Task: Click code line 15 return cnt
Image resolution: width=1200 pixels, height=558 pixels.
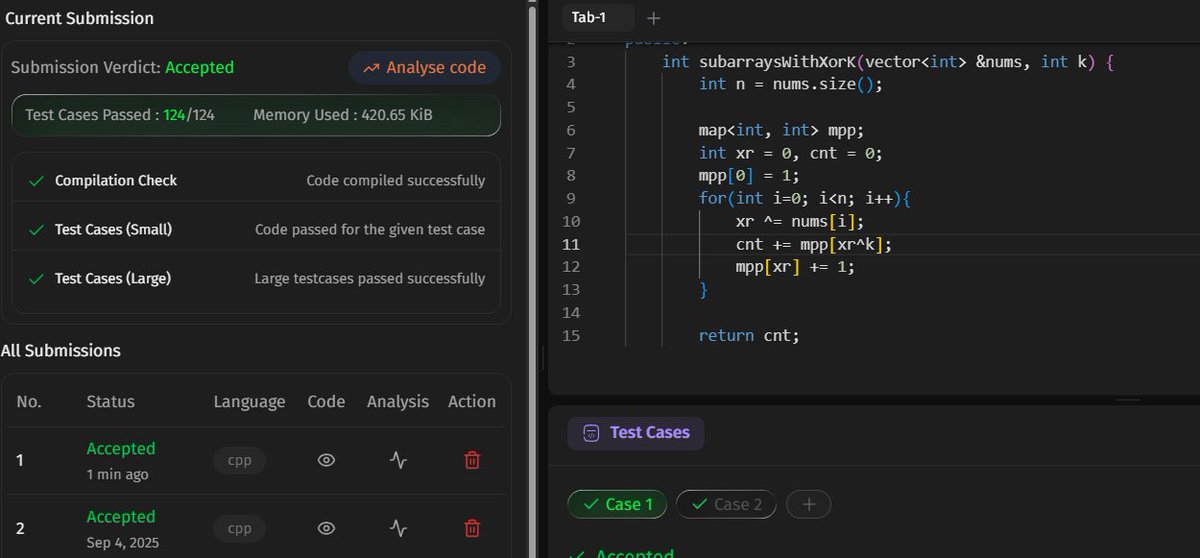Action: (x=749, y=336)
